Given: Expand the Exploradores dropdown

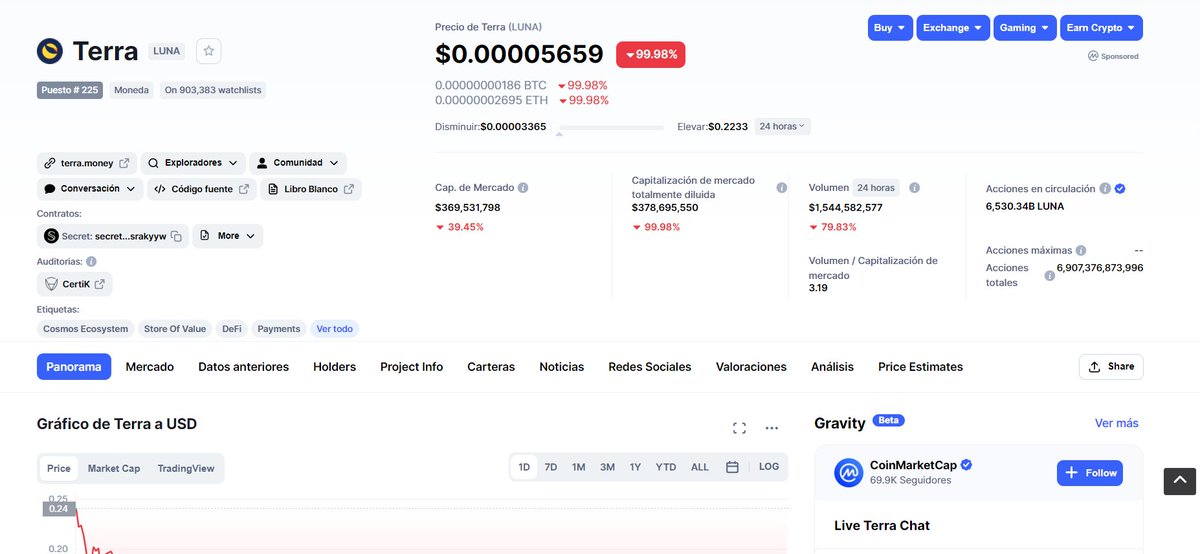Looking at the screenshot, I should (x=194, y=162).
